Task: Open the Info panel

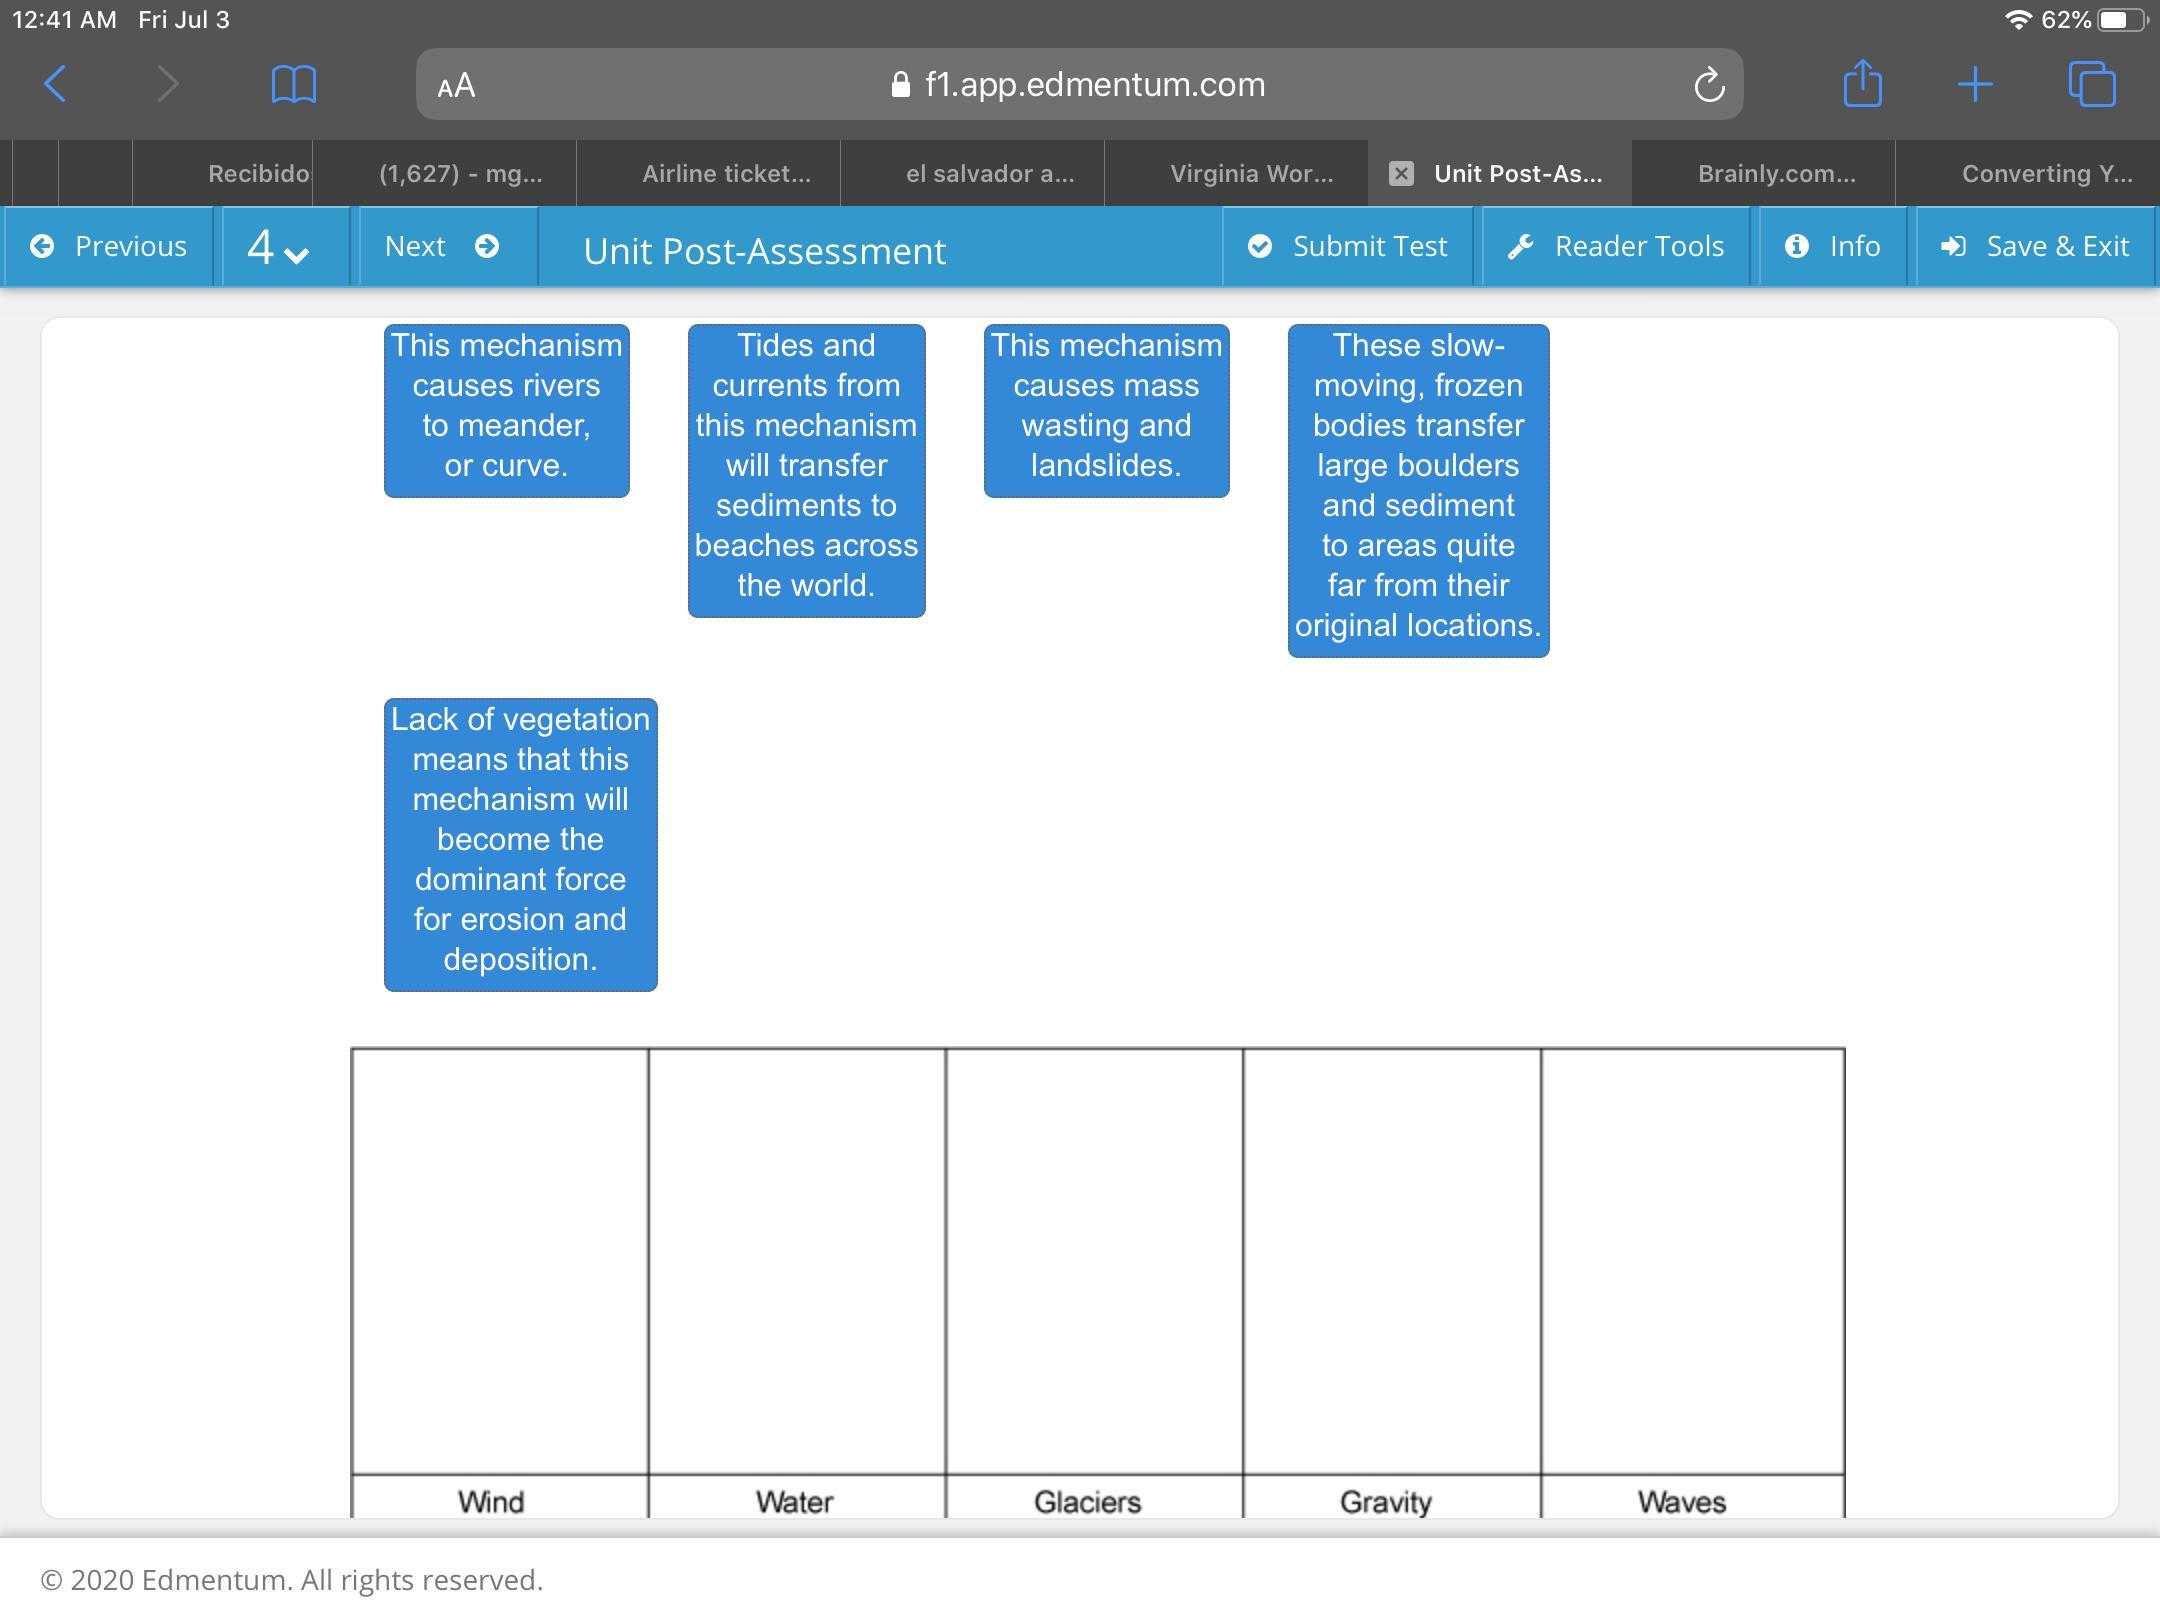Action: pos(1833,247)
